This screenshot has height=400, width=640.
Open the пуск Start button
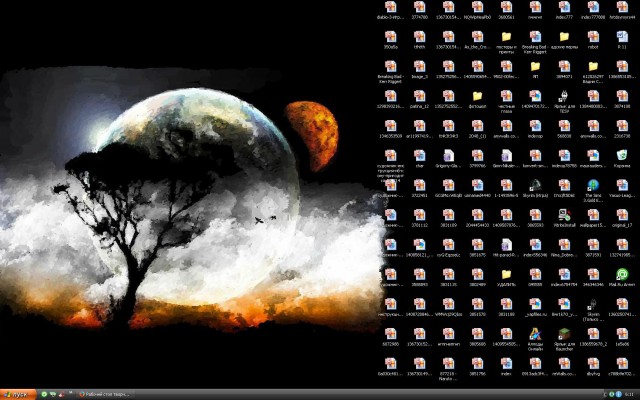[18, 394]
